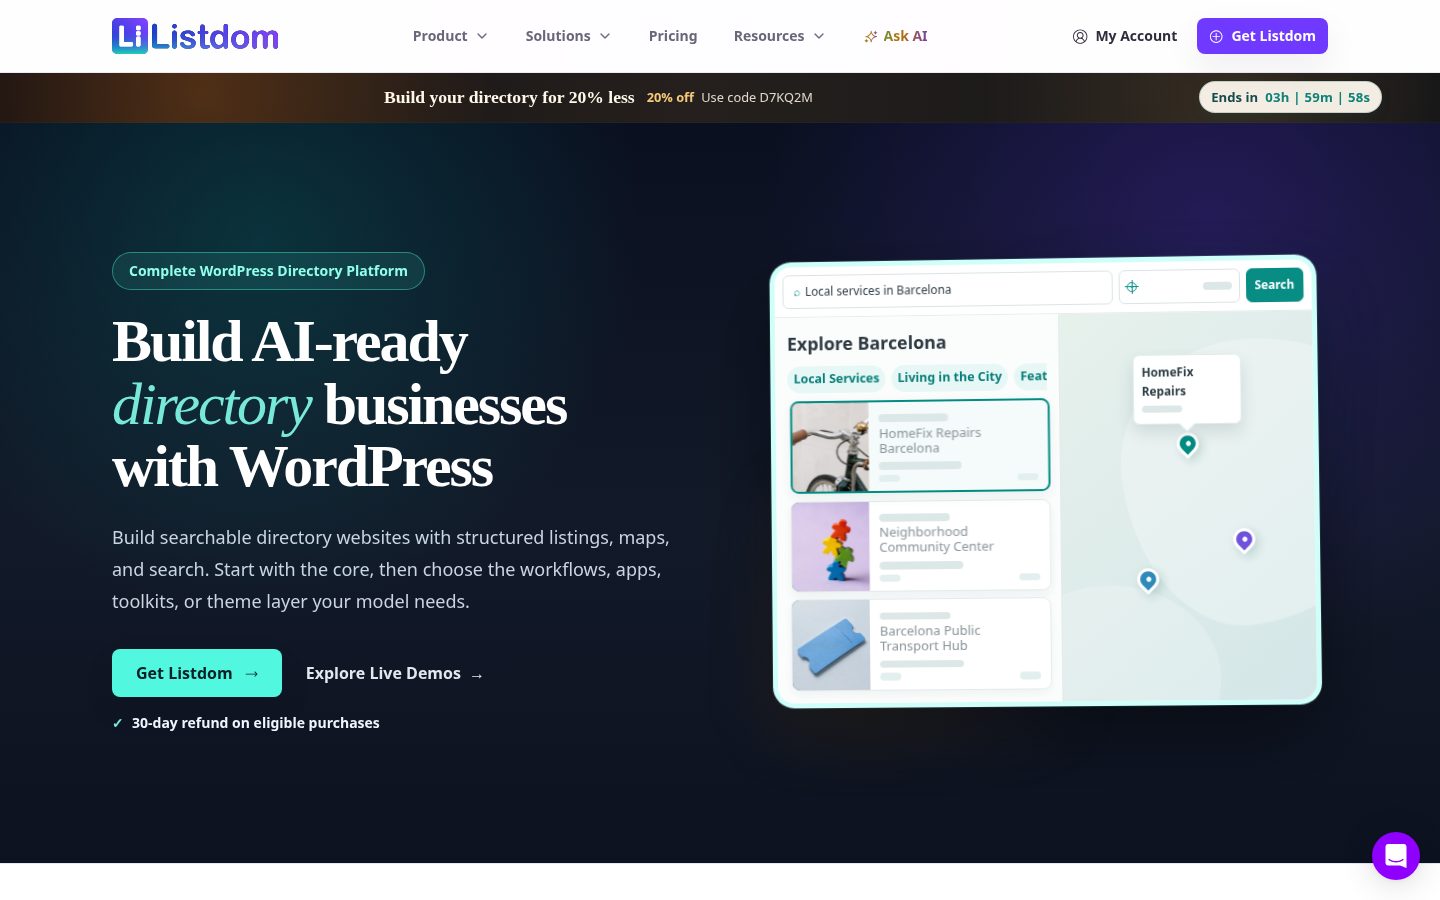Select the partially visible Feat tab
Viewport: 1440px width, 900px height.
click(x=1033, y=376)
